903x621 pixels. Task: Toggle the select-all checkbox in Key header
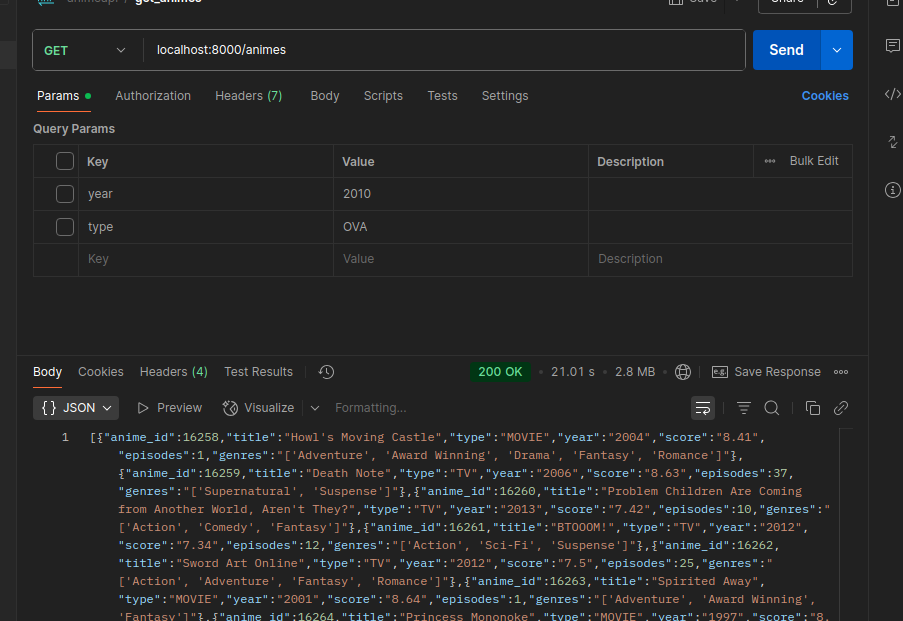click(x=65, y=161)
